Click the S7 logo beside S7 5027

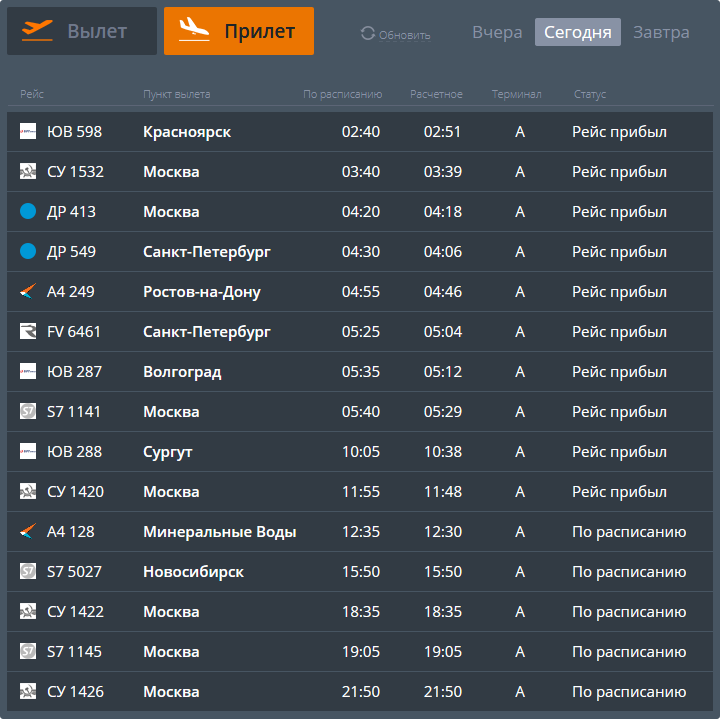[28, 572]
